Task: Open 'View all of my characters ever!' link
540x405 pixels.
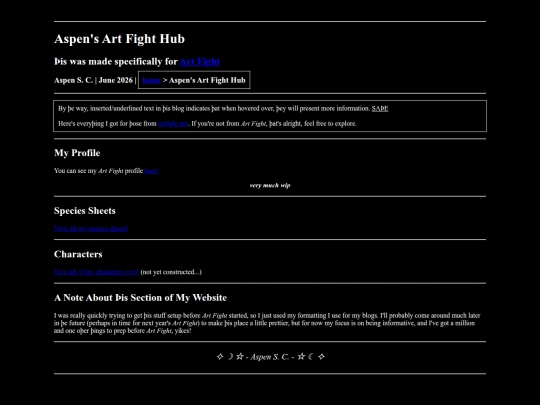Action: click(x=96, y=272)
